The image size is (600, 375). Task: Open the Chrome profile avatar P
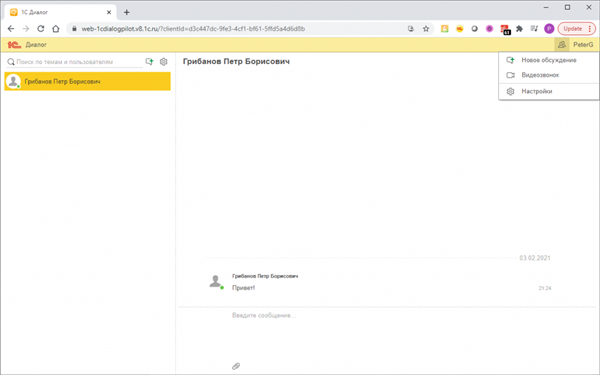549,29
